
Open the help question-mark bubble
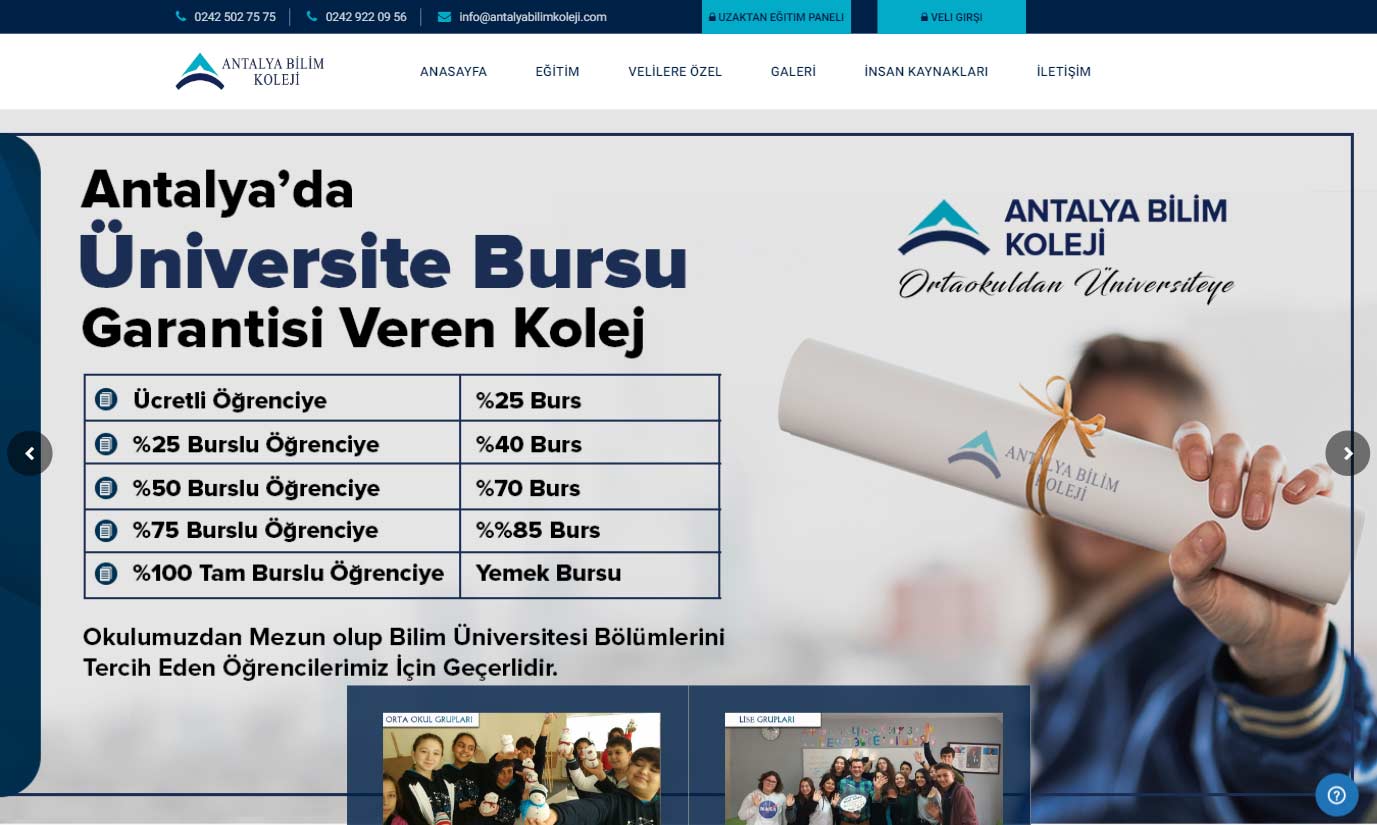1336,795
